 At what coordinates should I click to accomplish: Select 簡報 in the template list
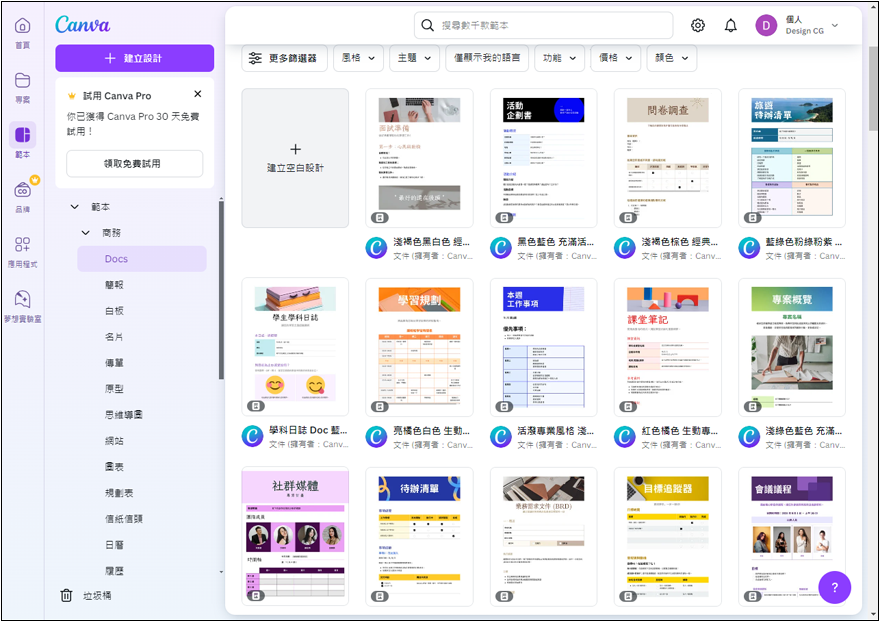click(115, 285)
